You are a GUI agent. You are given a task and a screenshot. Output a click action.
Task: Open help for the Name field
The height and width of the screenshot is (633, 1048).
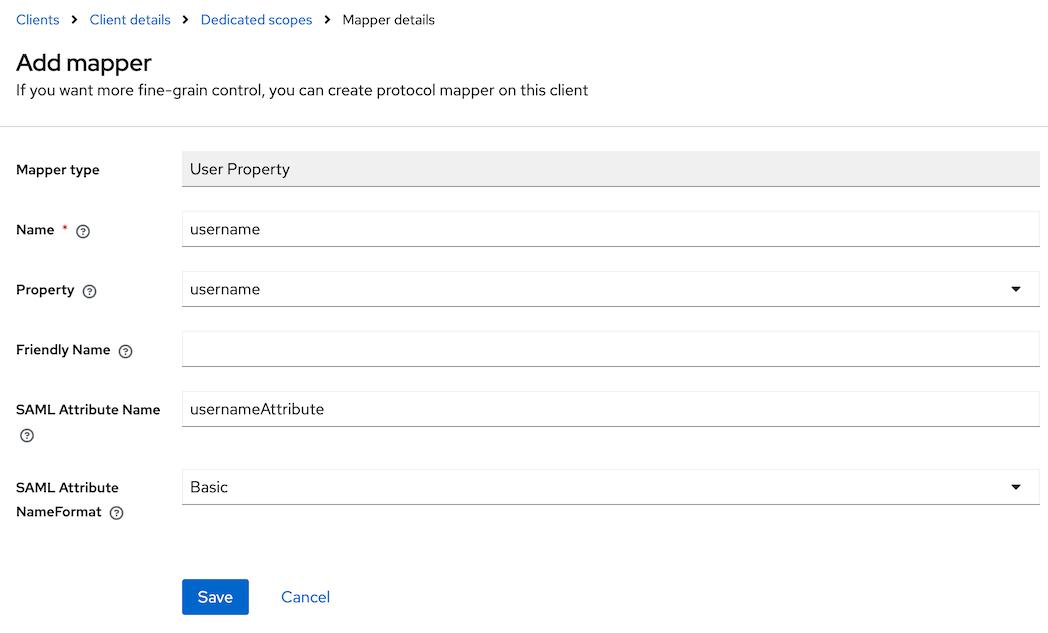click(x=83, y=231)
